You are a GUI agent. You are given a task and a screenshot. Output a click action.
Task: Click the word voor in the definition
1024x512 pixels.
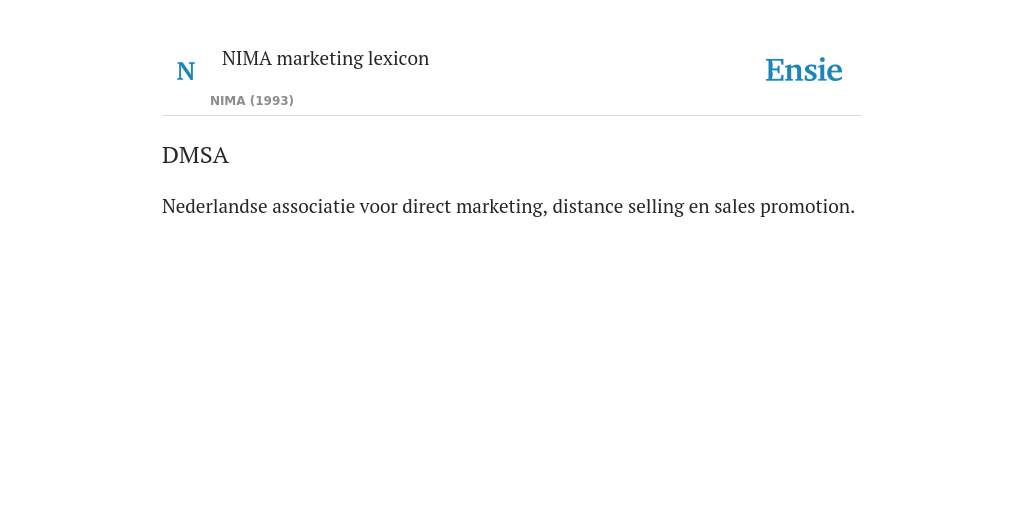(x=378, y=207)
